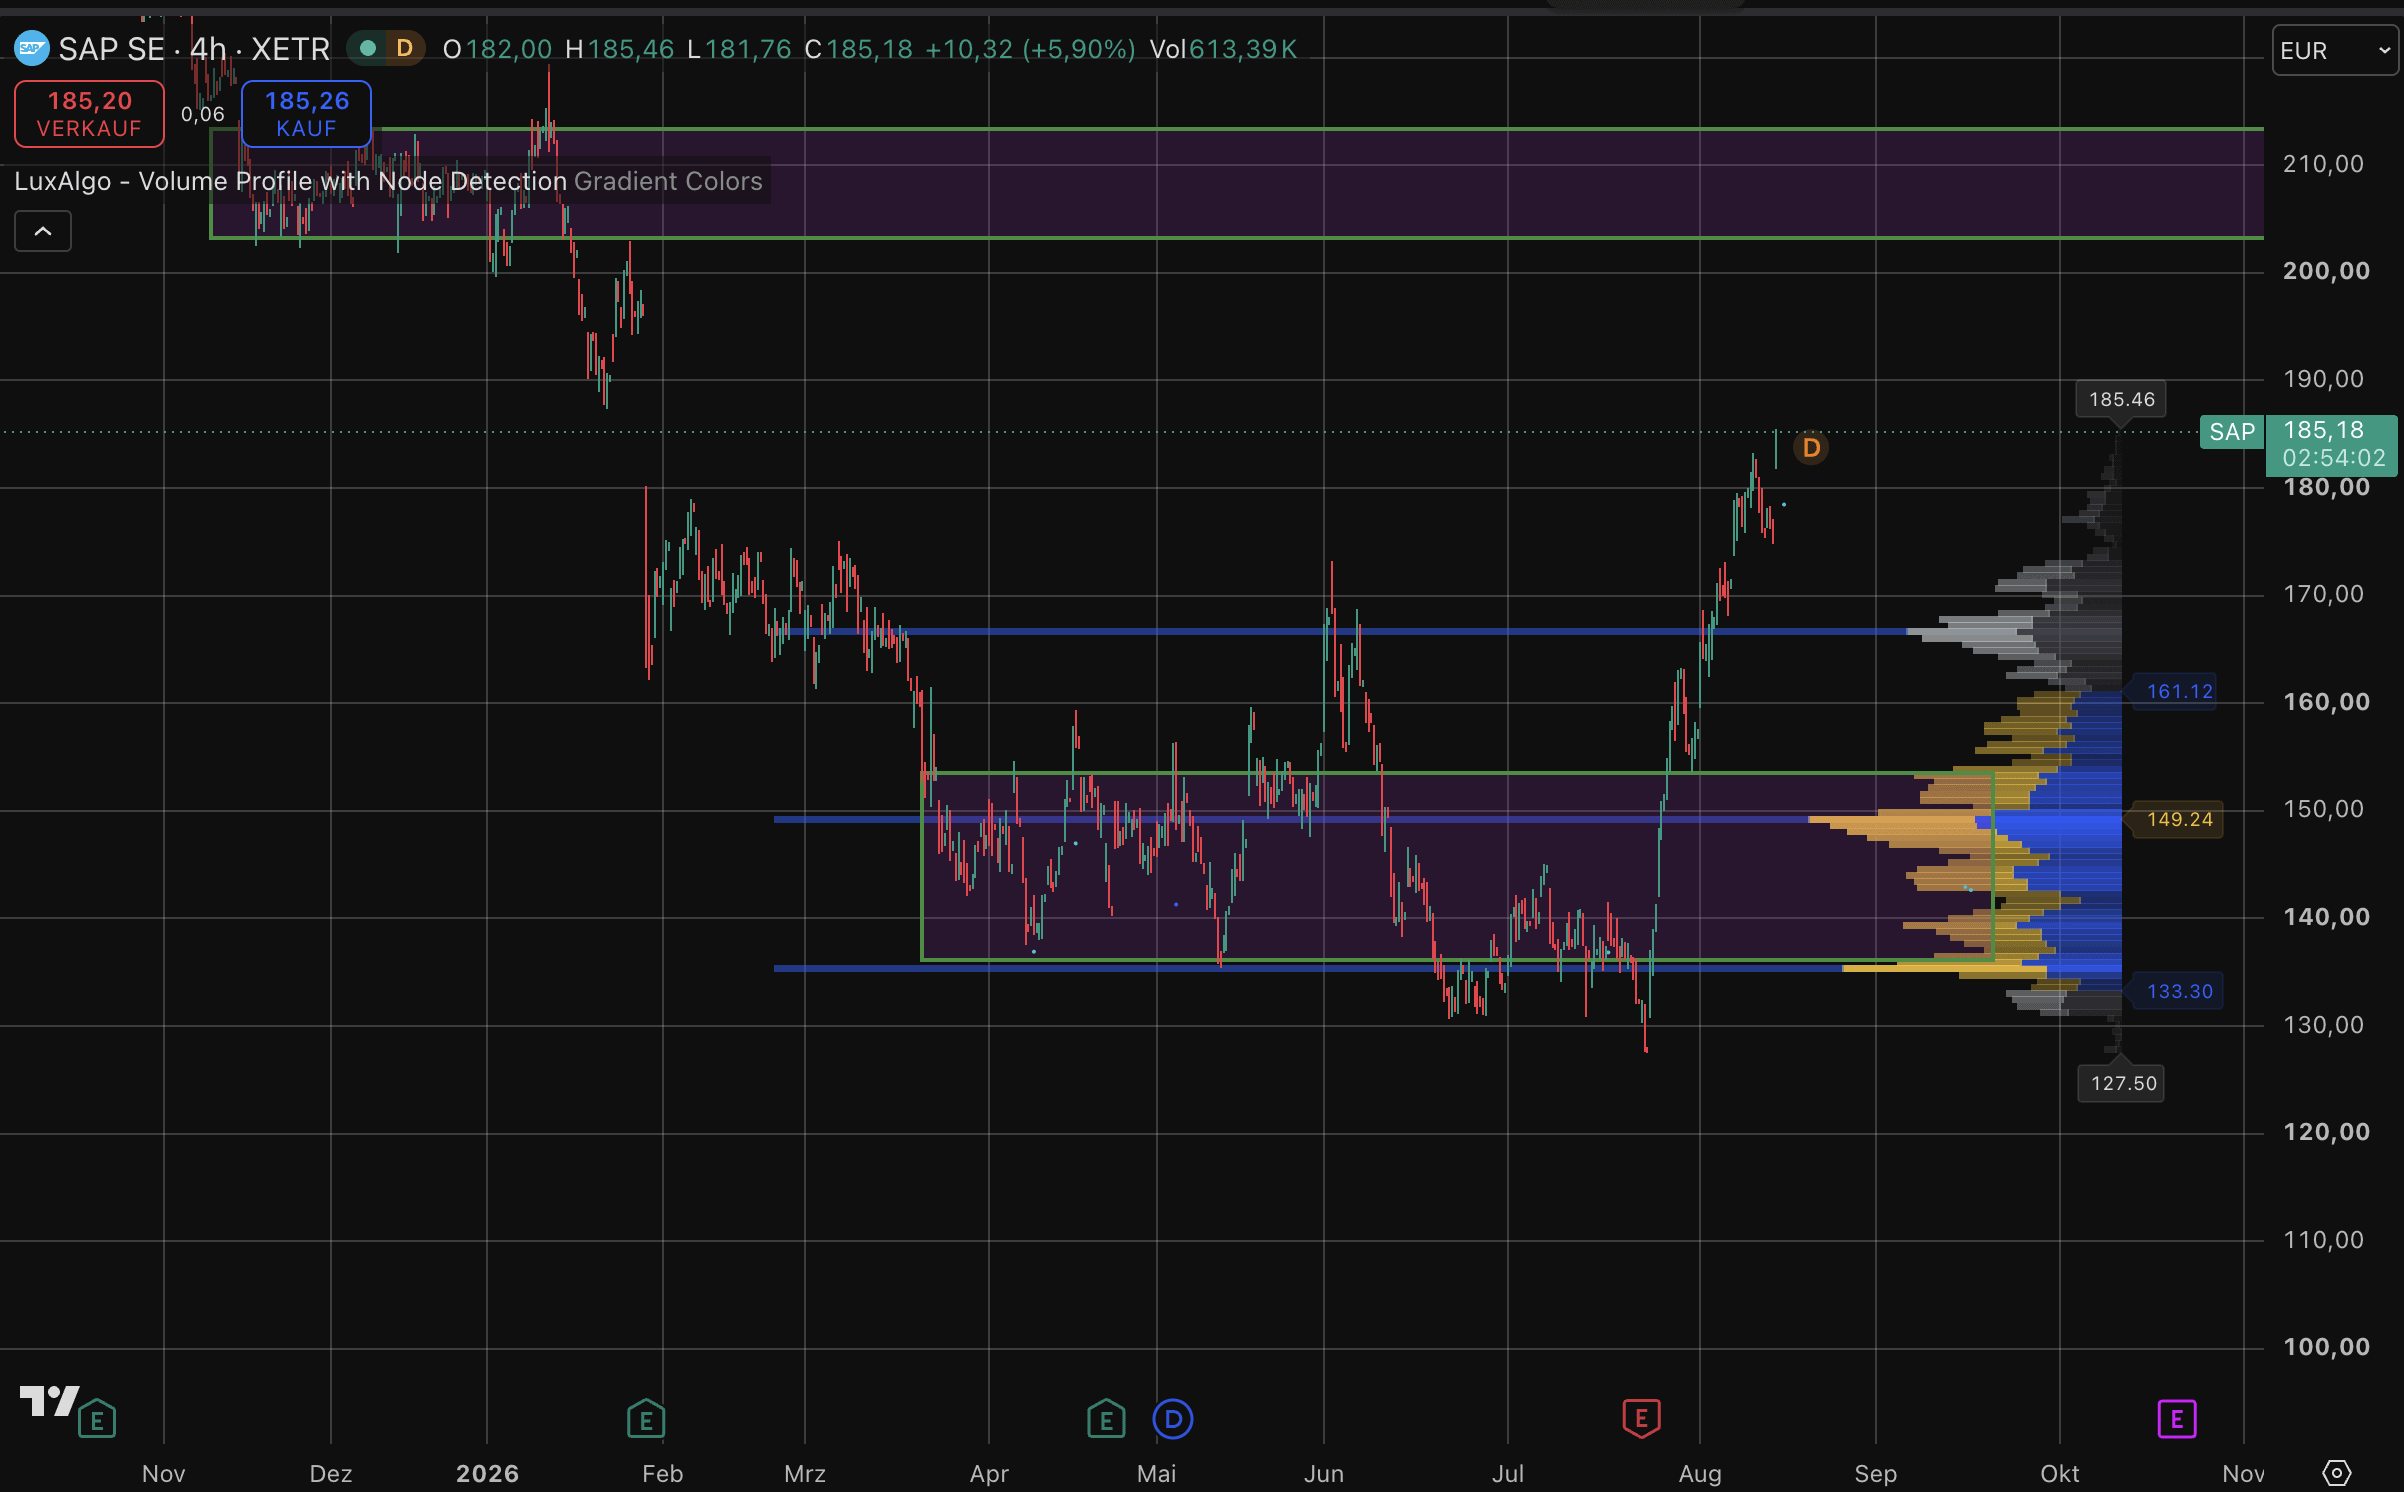
Task: Click the 140,00 price axis label
Action: [2326, 917]
